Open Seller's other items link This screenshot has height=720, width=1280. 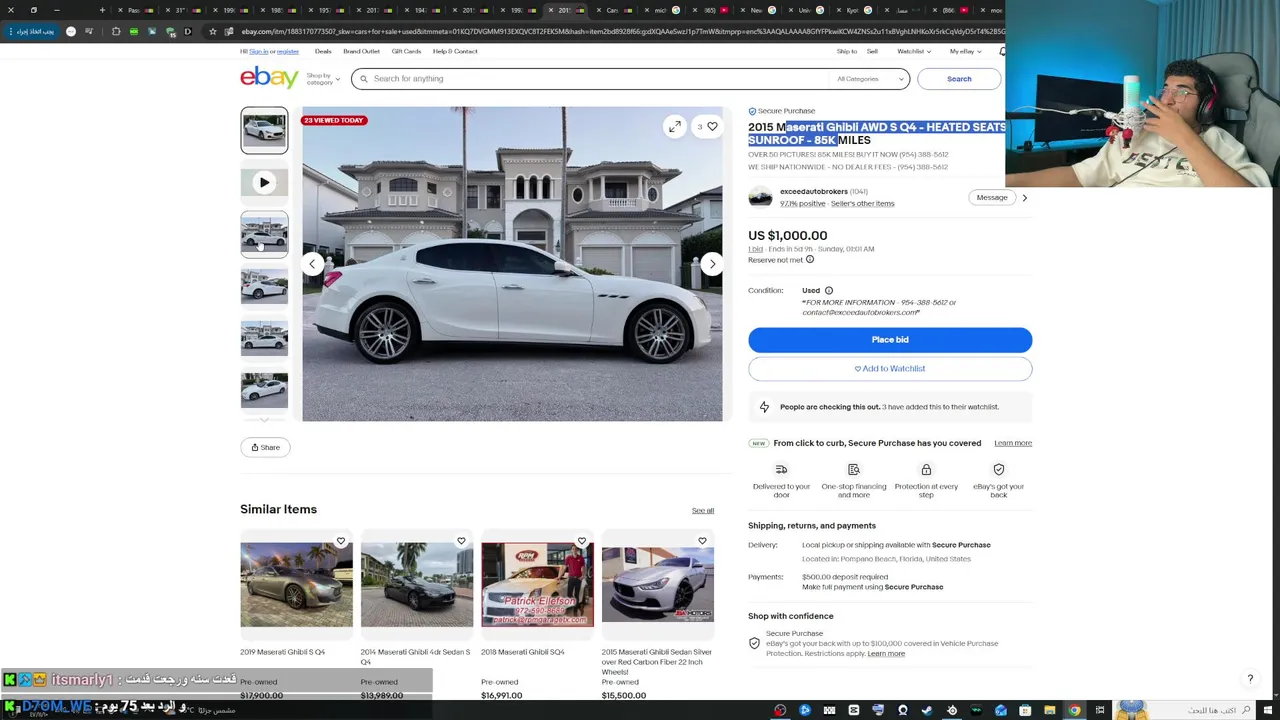click(862, 204)
